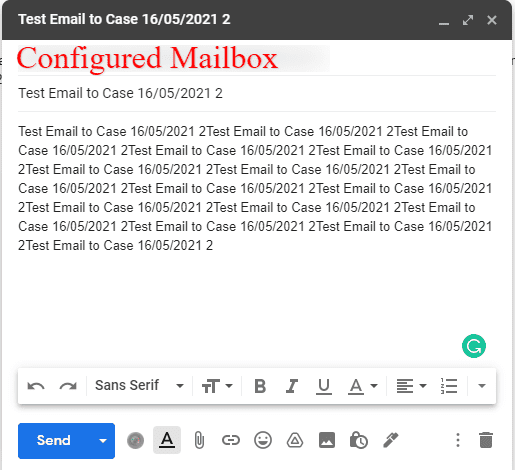Click the recipients field showing Configured Mailbox

click(257, 58)
